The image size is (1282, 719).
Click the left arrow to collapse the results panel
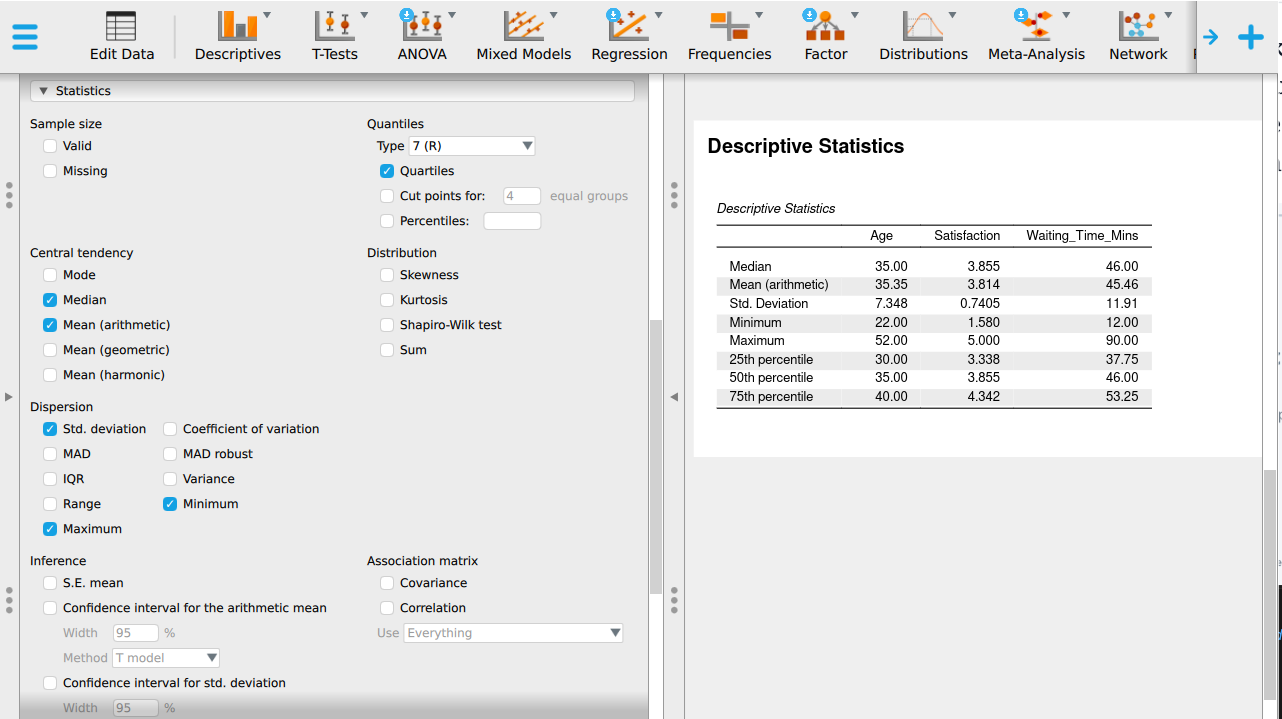pos(674,397)
